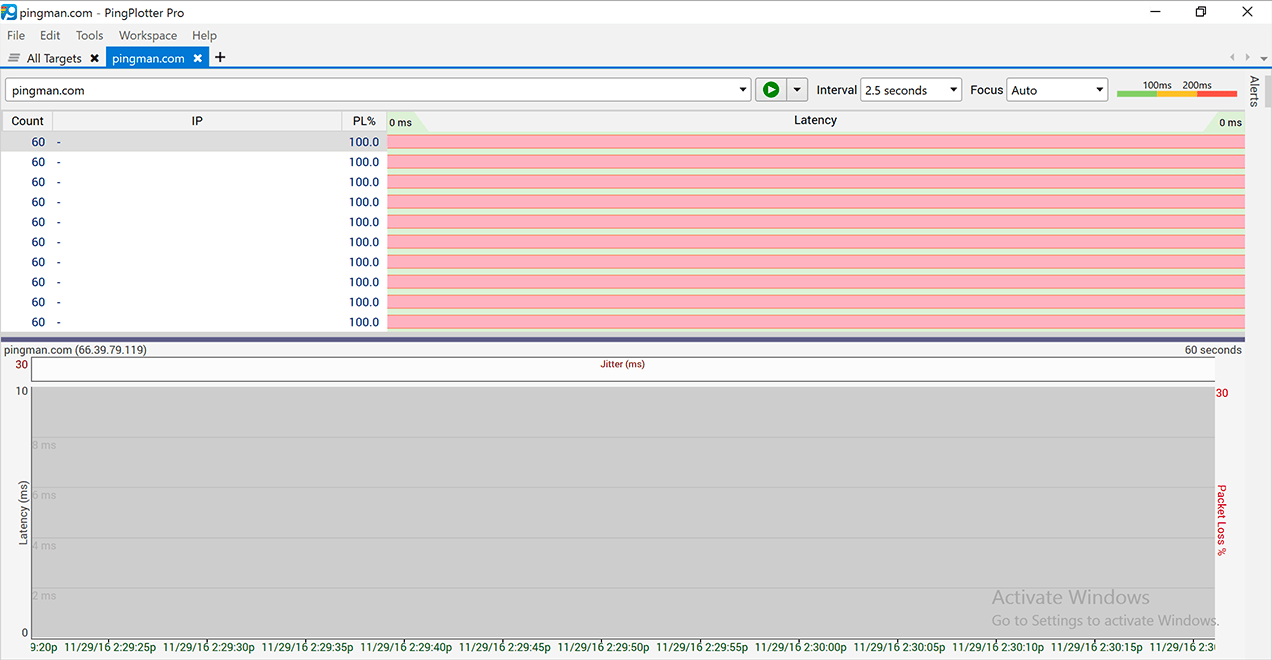1272x660 pixels.
Task: Open the All Targets hamburger menu icon
Action: pos(12,57)
